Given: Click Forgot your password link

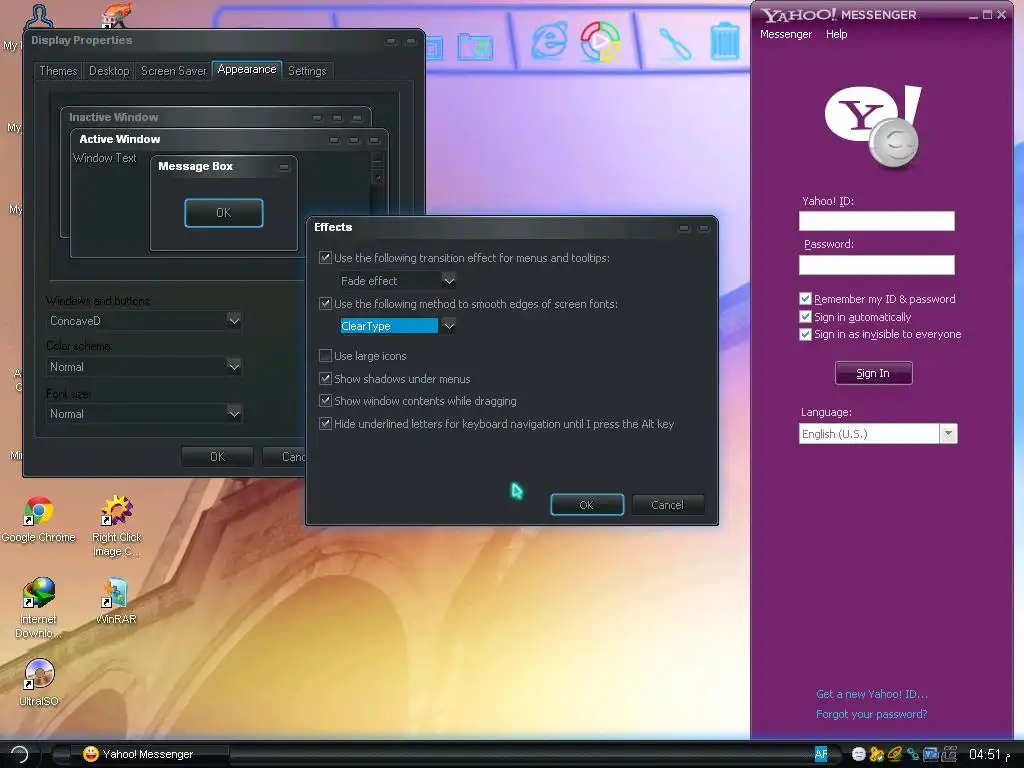Looking at the screenshot, I should pos(872,714).
